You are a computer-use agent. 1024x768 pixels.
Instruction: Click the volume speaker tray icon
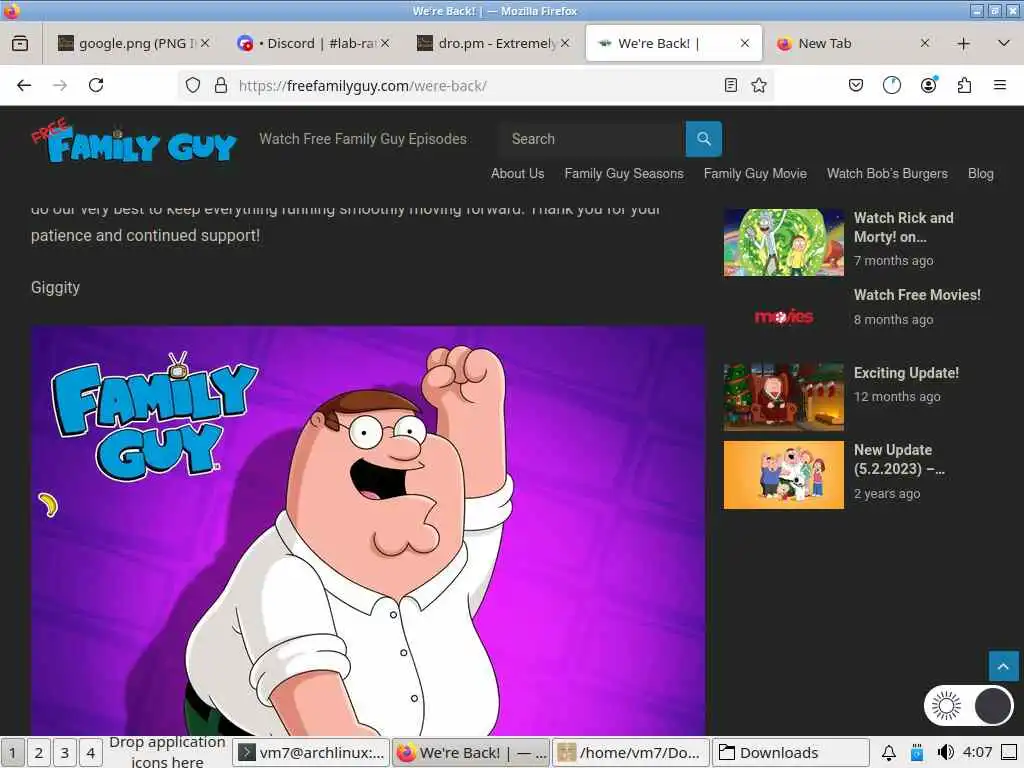coord(945,753)
